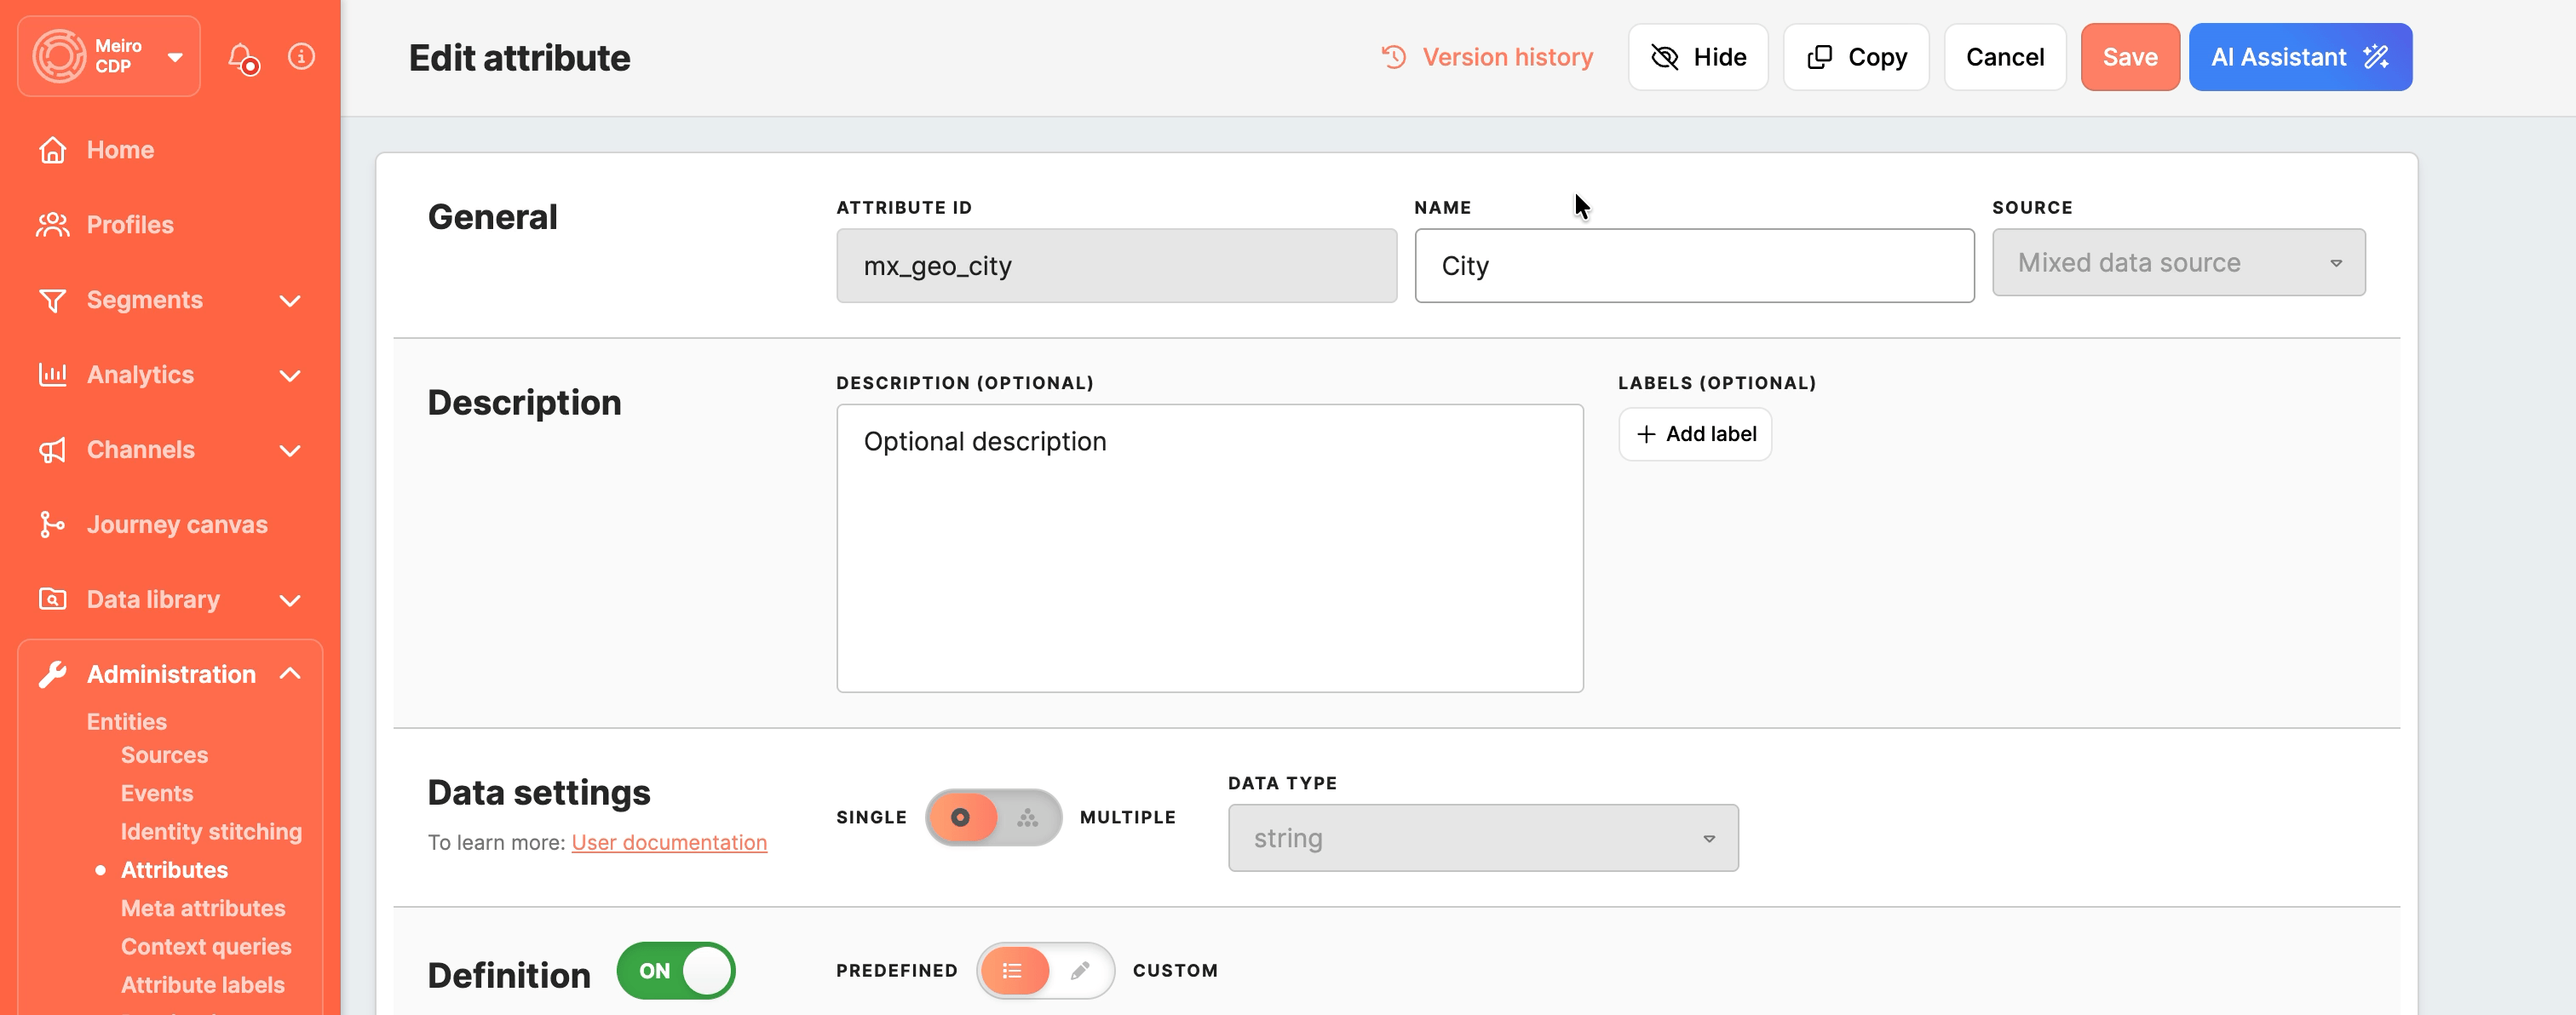Click the Administration wrench icon
This screenshot has height=1015, width=2576.
52,674
